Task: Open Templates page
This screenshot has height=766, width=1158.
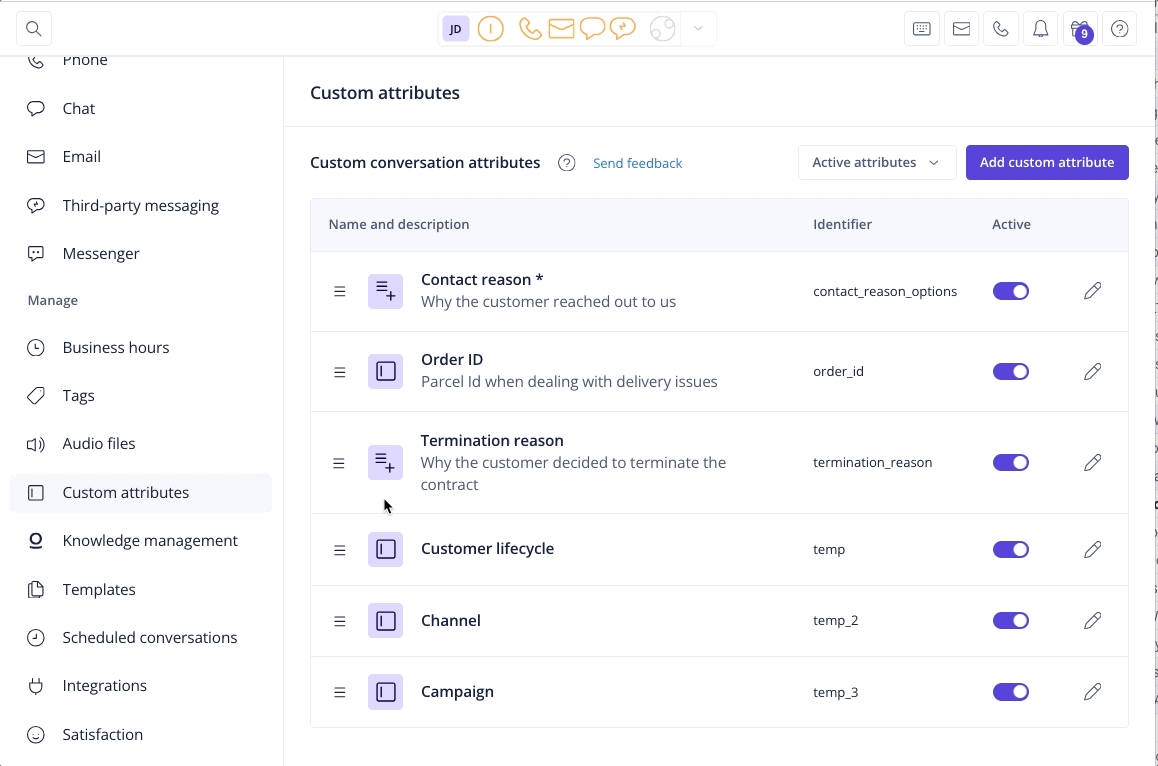Action: click(141, 589)
